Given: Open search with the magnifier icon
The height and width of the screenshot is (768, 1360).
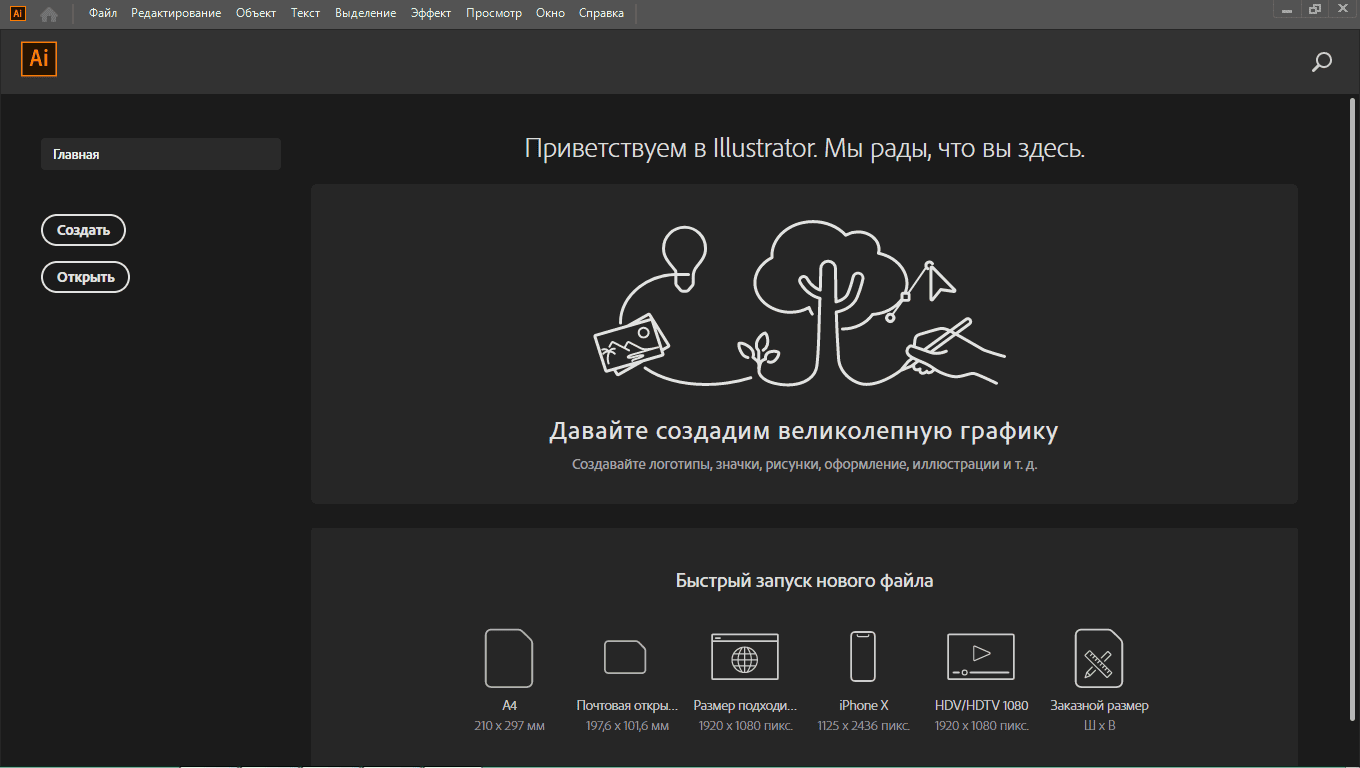Looking at the screenshot, I should coord(1321,62).
